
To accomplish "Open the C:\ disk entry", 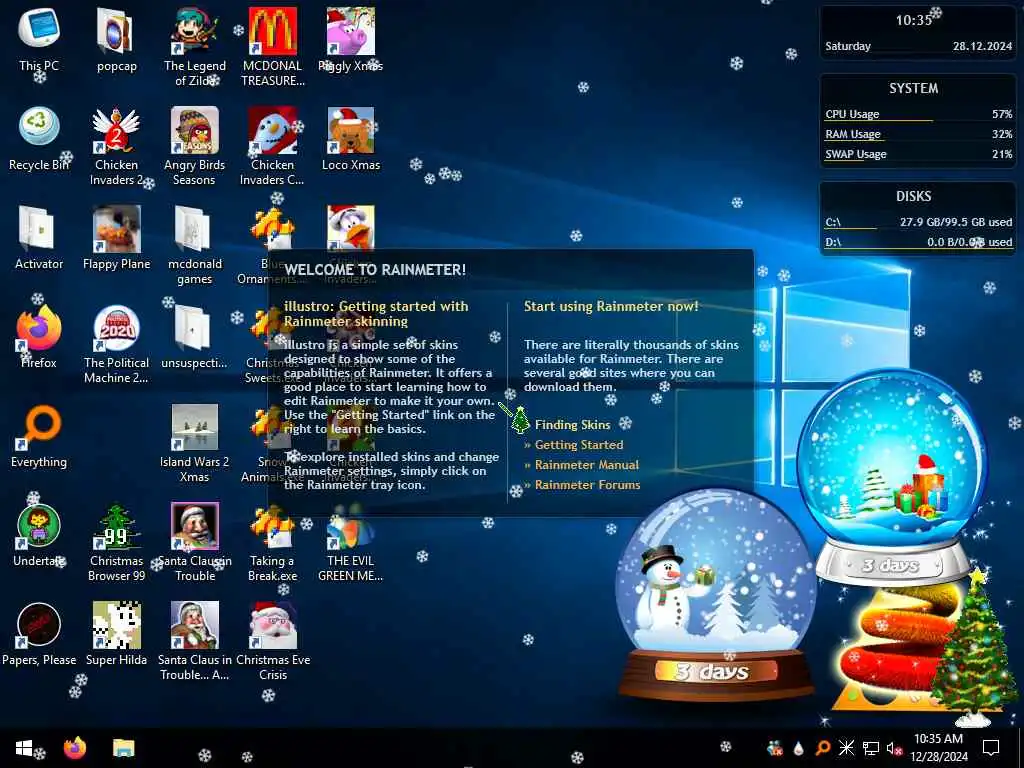I will tap(918, 223).
